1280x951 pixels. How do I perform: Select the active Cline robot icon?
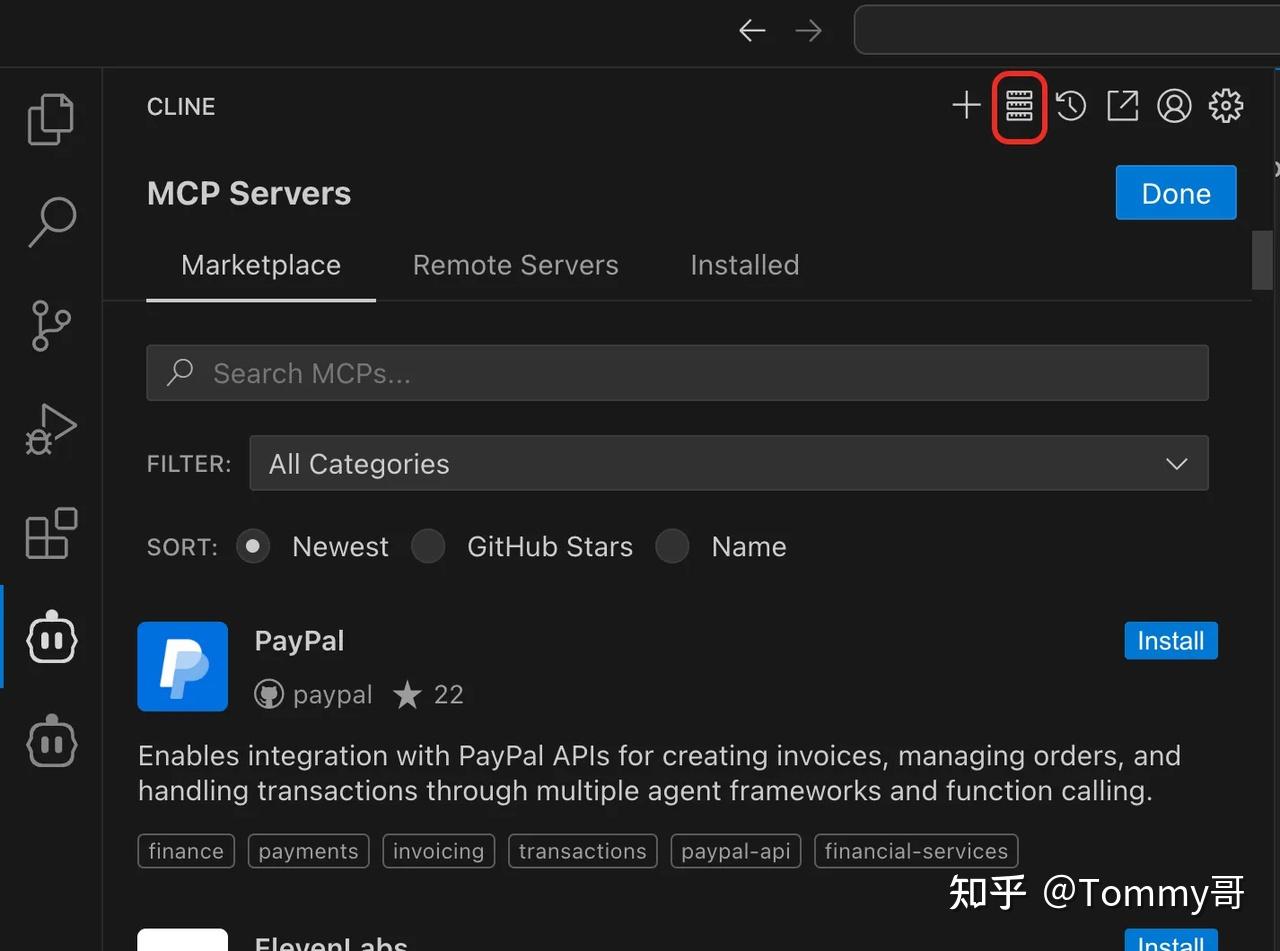click(x=51, y=637)
